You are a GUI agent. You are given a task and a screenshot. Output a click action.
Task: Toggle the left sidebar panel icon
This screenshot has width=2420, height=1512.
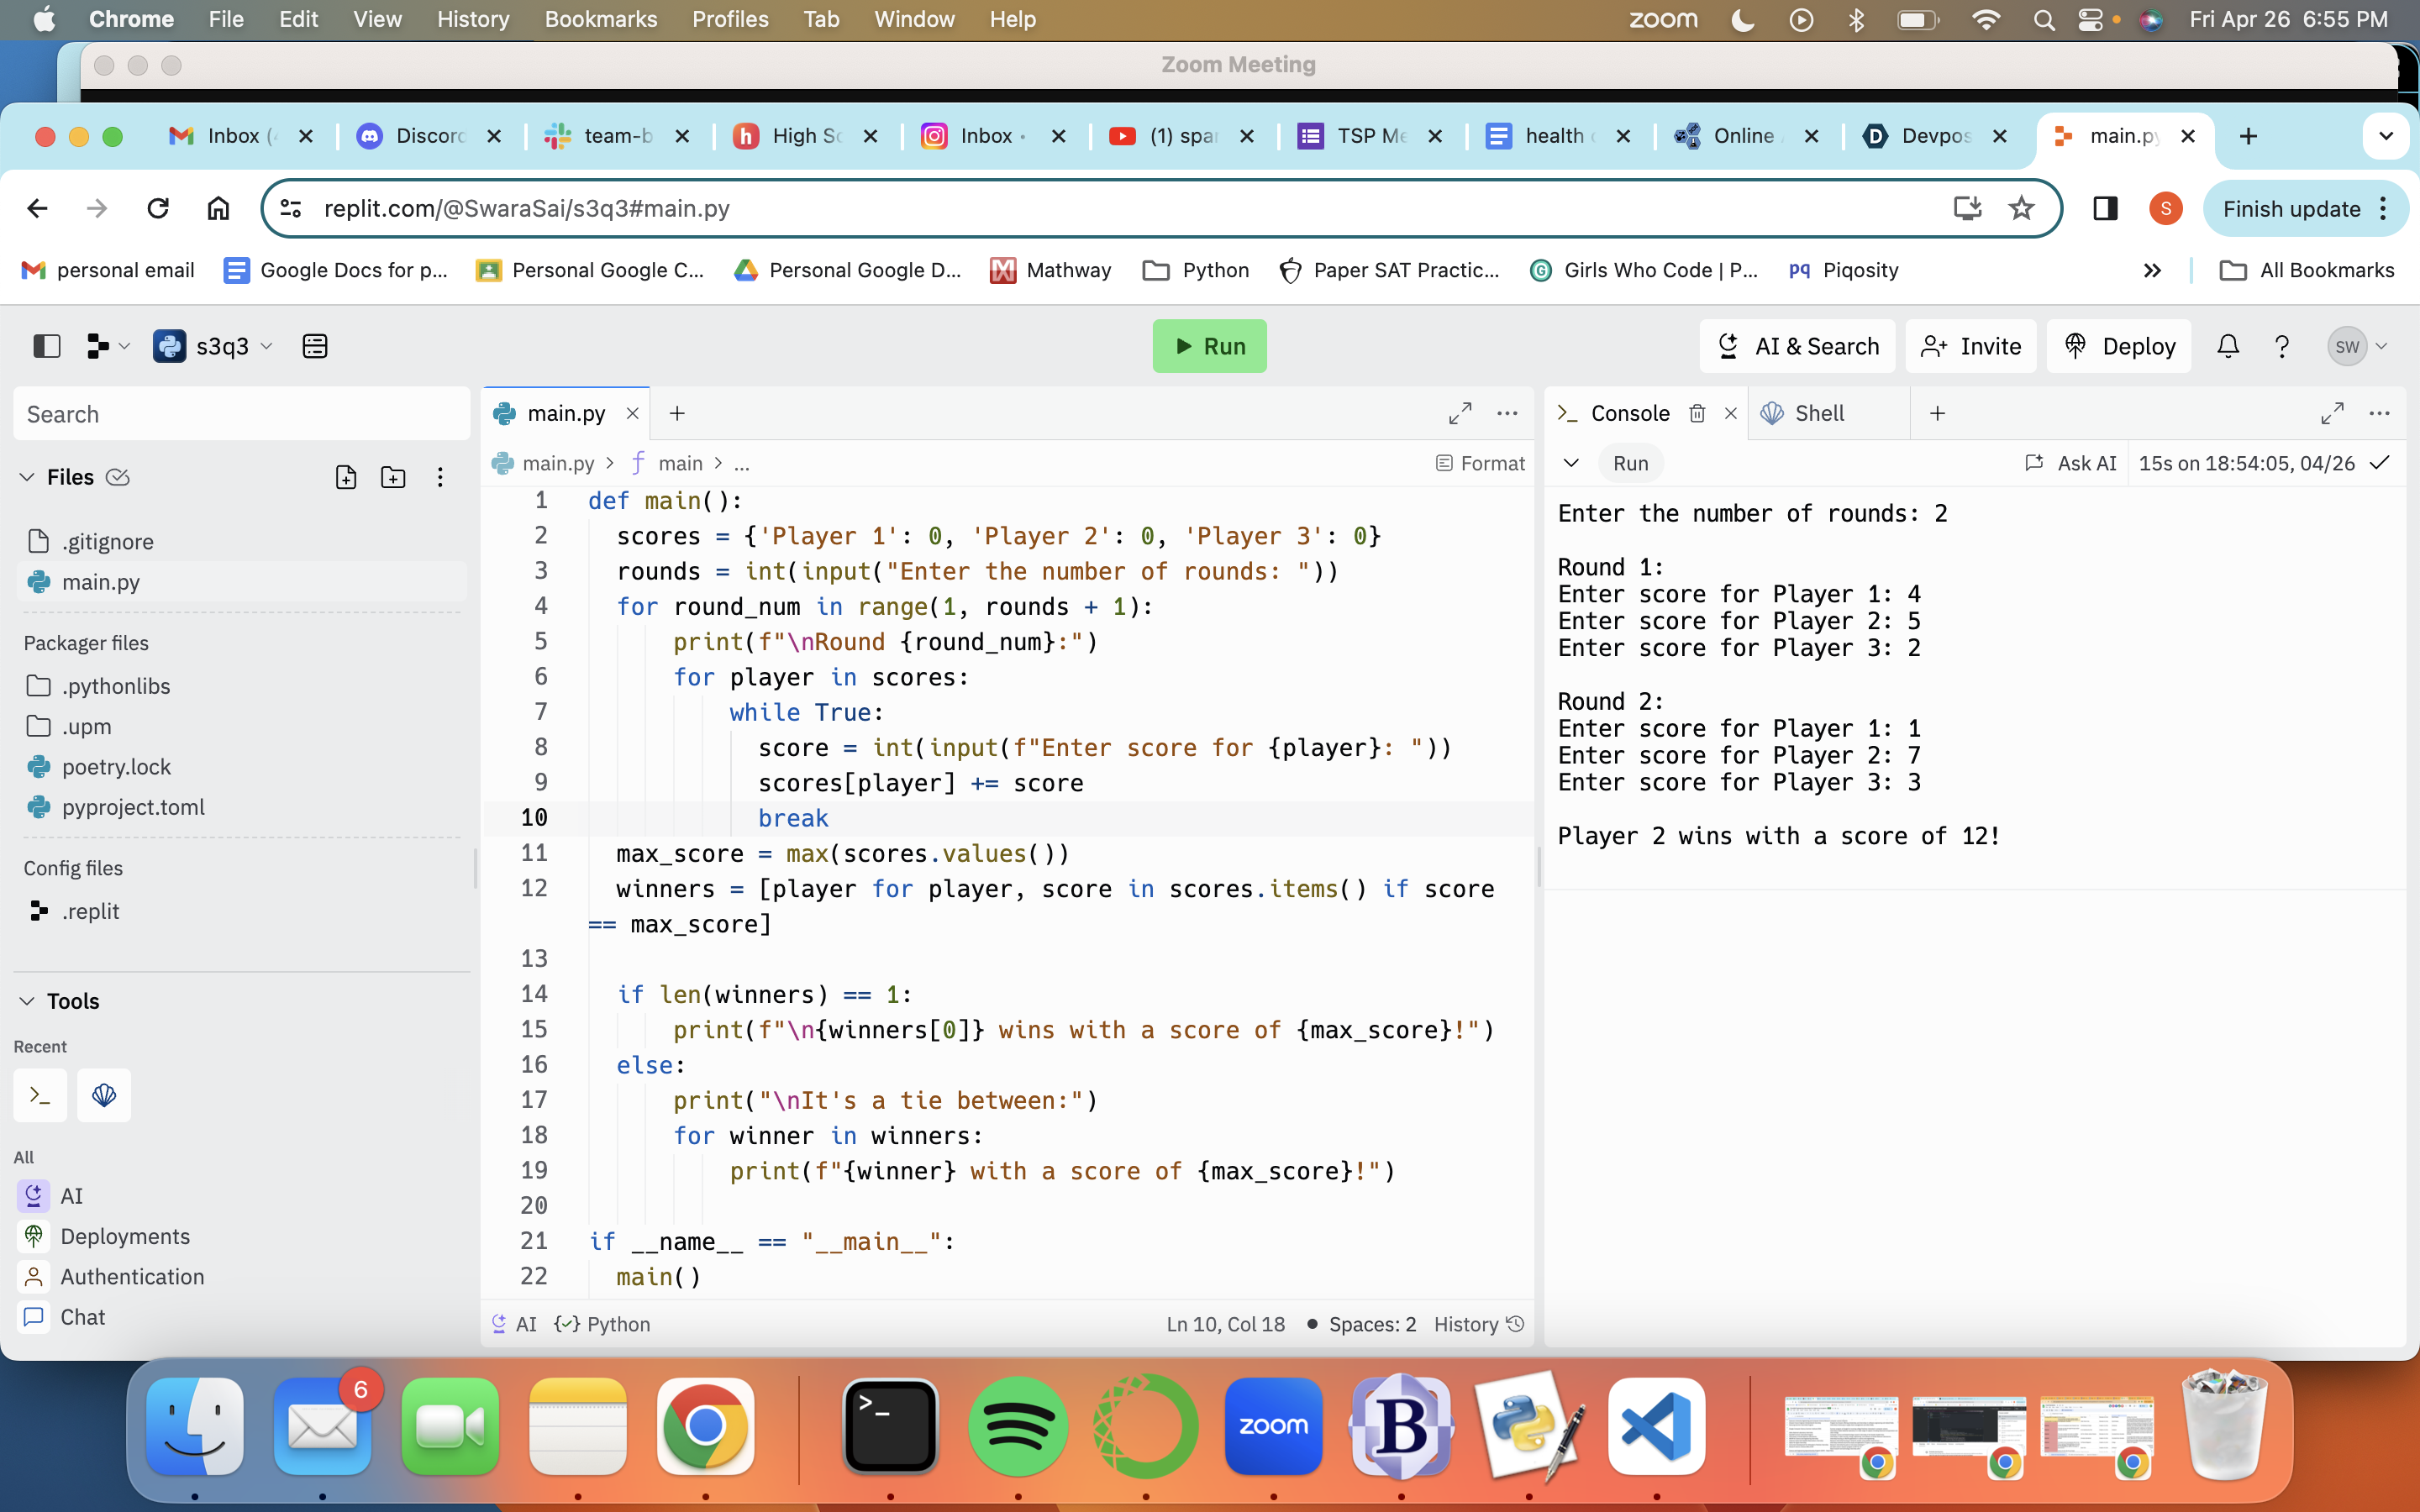pyautogui.click(x=47, y=346)
